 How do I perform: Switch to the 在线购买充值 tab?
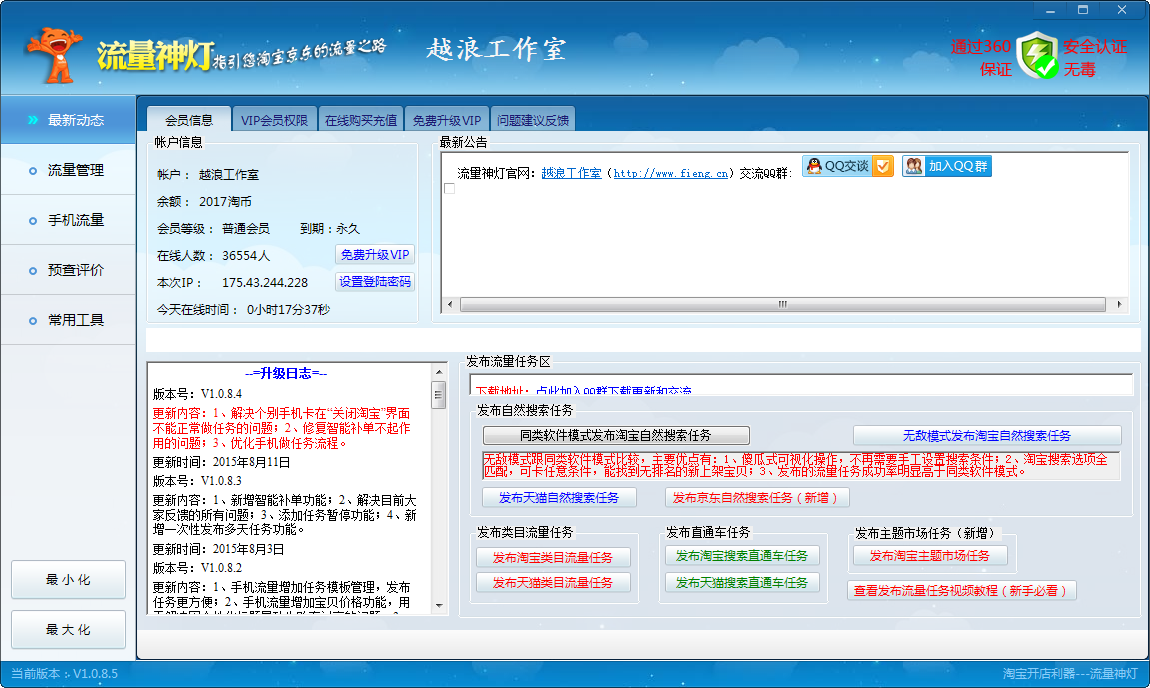pyautogui.click(x=360, y=120)
